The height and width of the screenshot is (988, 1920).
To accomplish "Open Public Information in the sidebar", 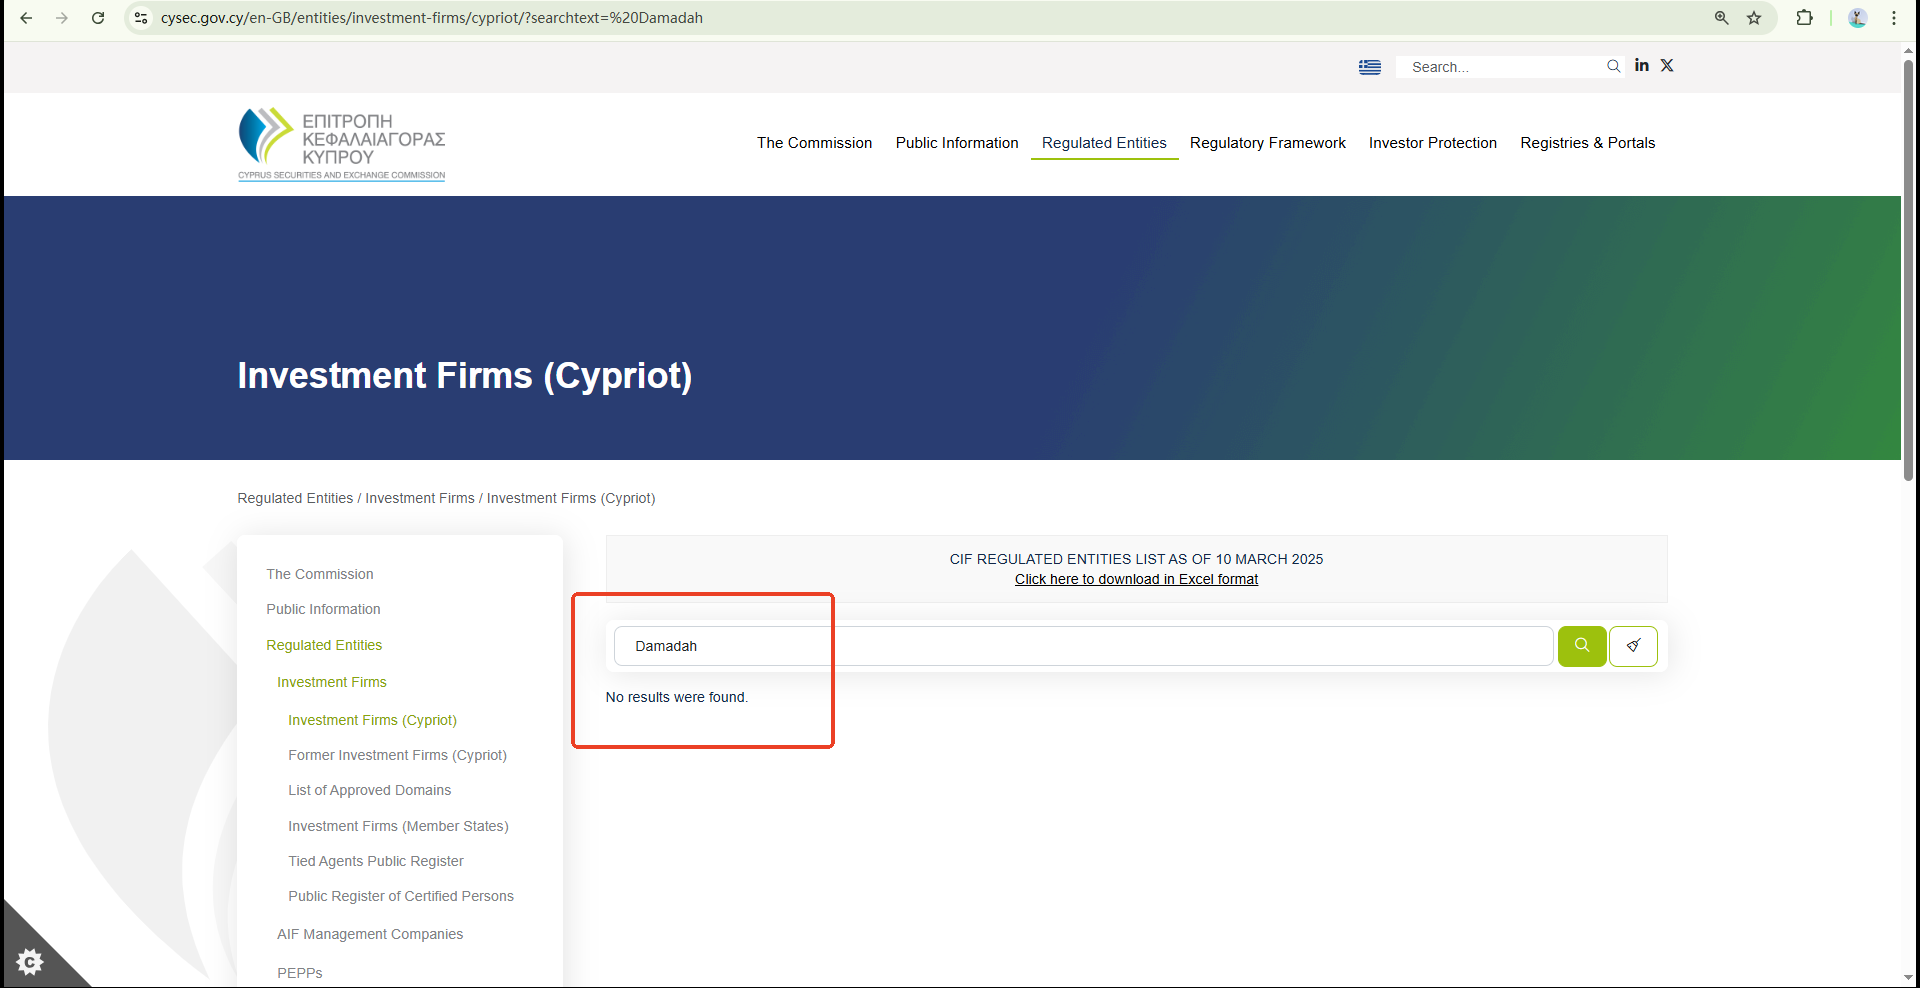I will pyautogui.click(x=323, y=609).
